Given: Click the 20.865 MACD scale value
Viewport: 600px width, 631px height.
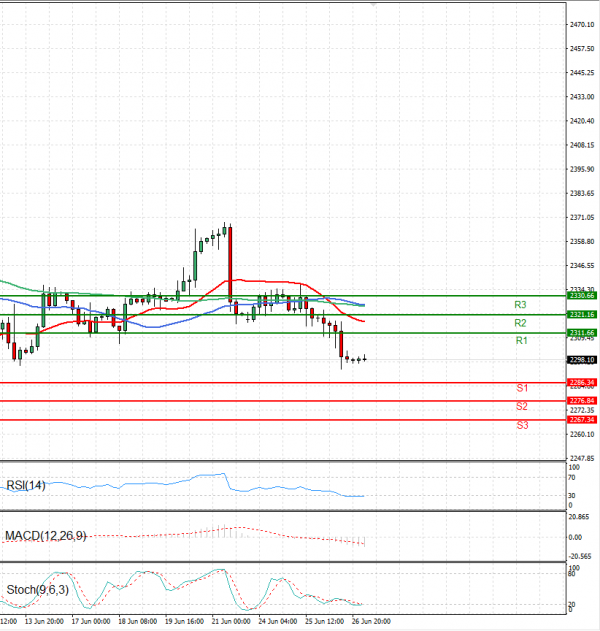Looking at the screenshot, I should coord(579,517).
